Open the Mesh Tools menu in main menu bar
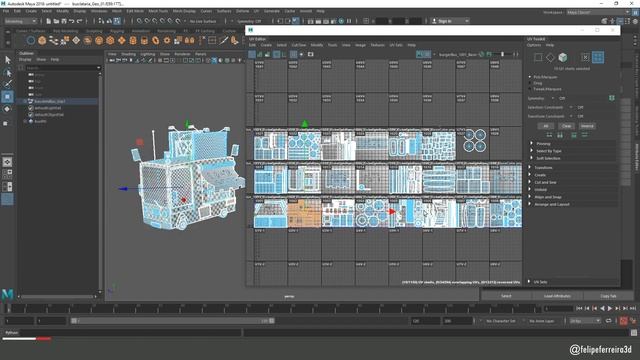640x360 pixels. 158,11
